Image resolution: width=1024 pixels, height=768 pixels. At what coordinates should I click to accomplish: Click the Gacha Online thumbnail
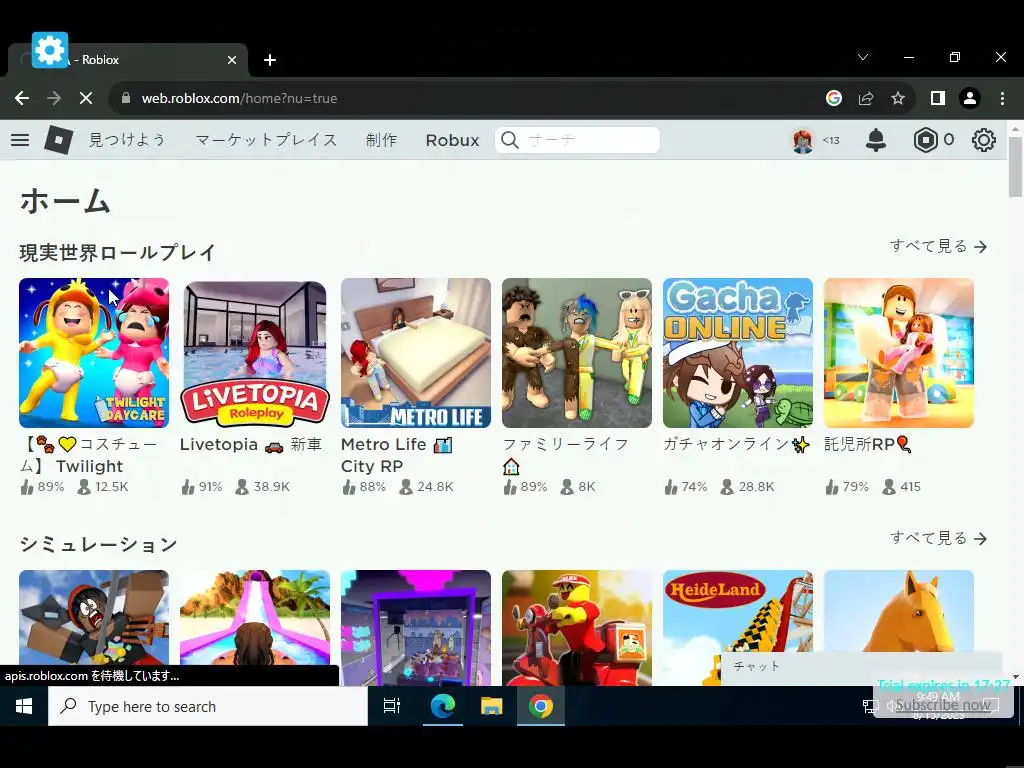click(x=738, y=353)
